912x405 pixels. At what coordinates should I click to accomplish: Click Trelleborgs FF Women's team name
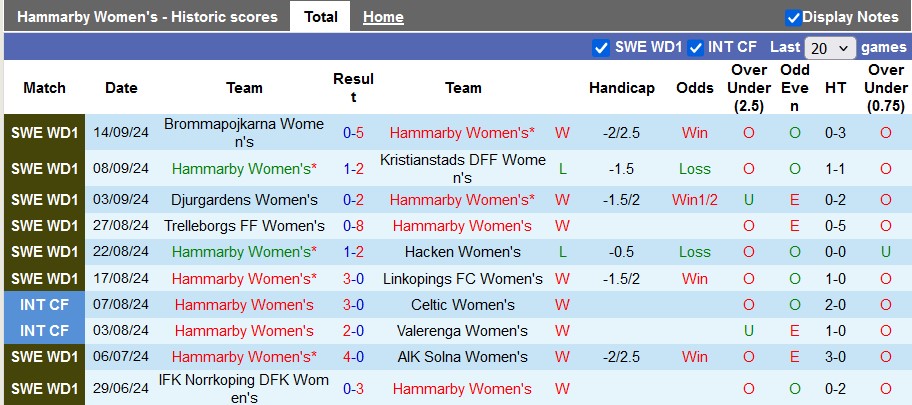tap(244, 226)
